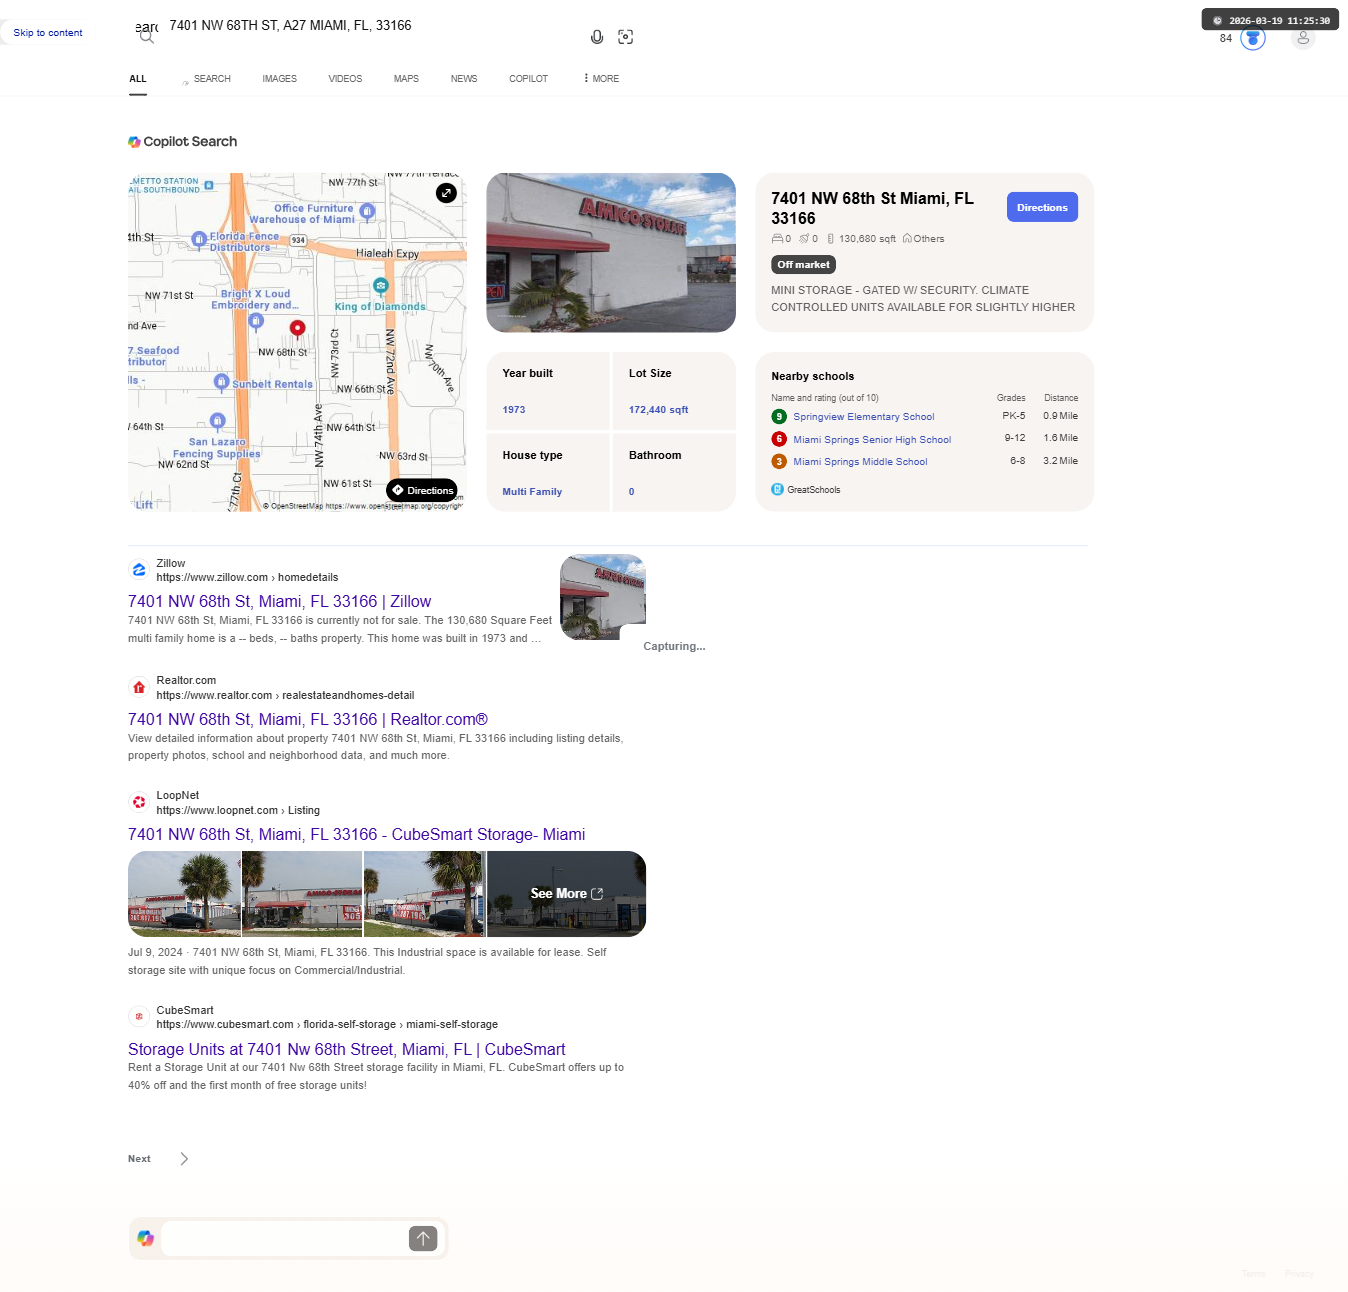
Task: Click See More on LoopNet images
Action: [566, 894]
